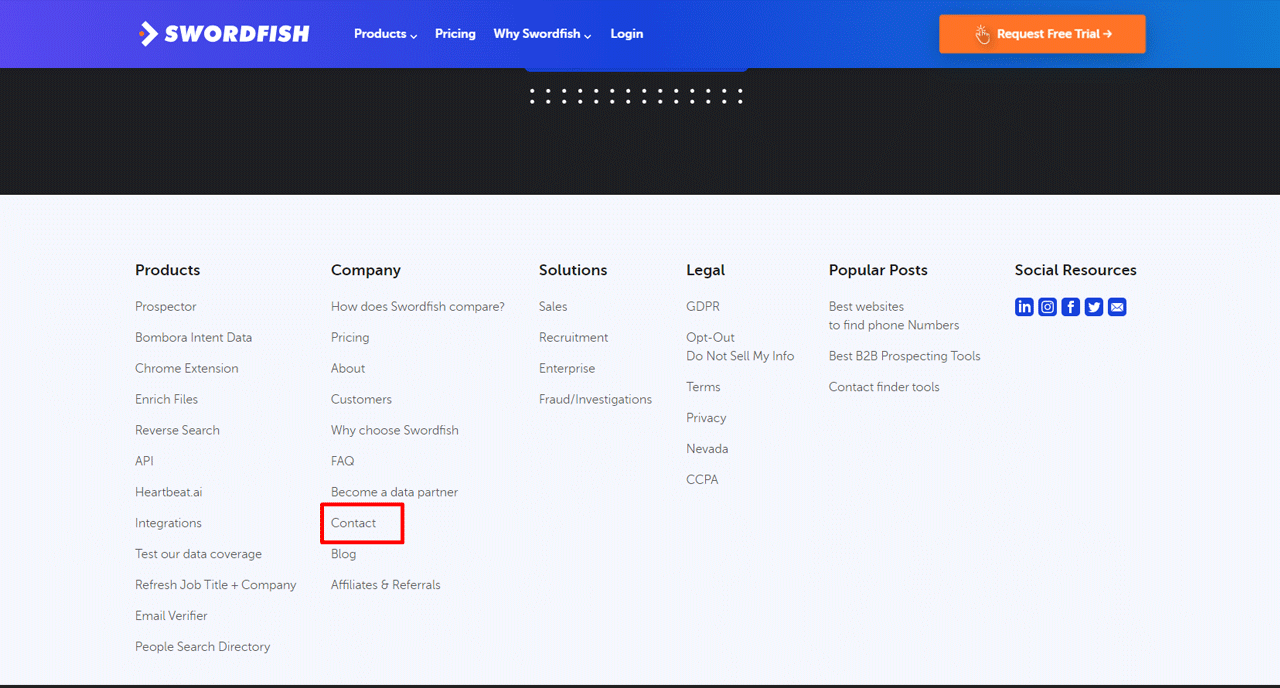
Task: Open the LinkedIn social icon
Action: click(x=1024, y=307)
